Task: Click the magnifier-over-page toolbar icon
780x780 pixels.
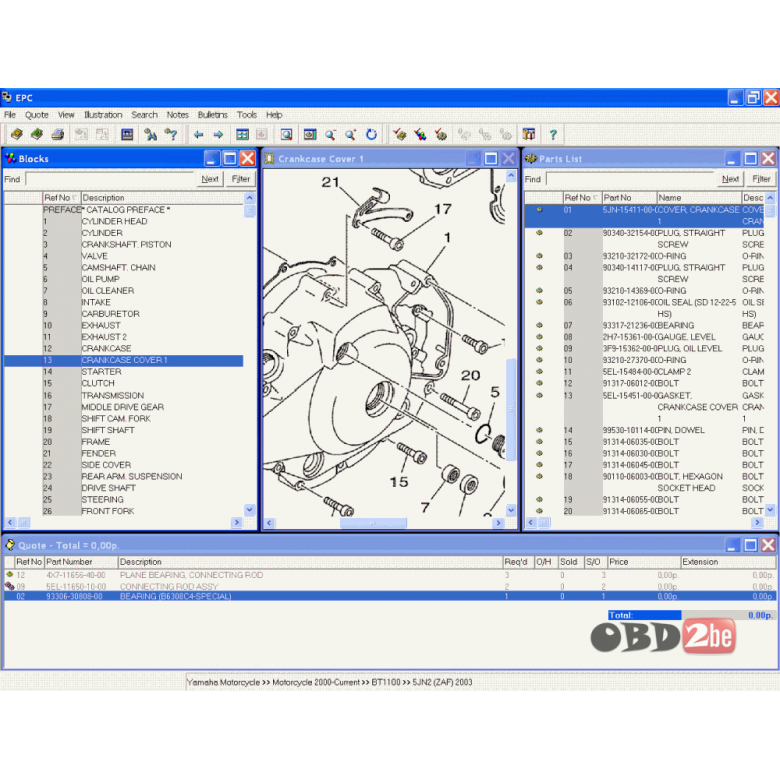Action: [x=286, y=134]
